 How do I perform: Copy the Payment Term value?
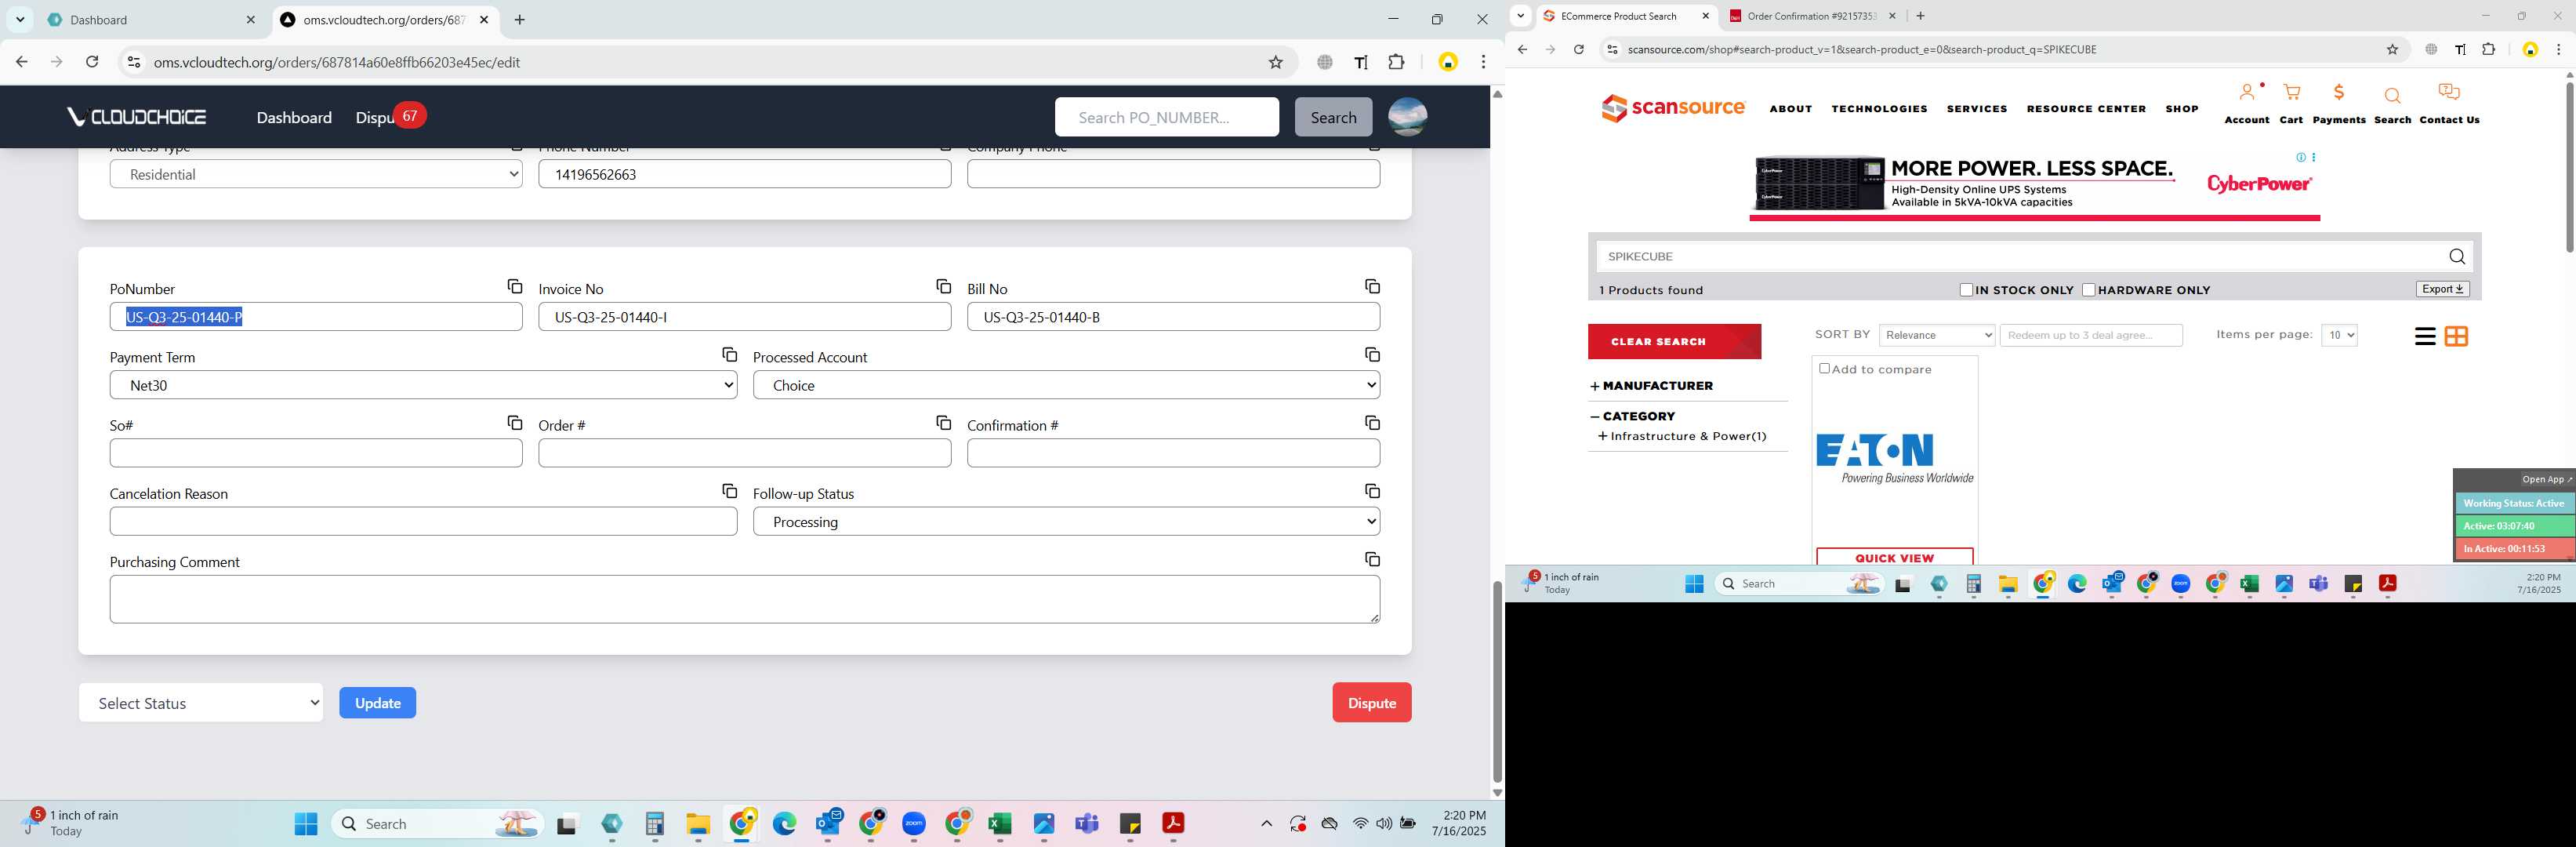coord(729,355)
